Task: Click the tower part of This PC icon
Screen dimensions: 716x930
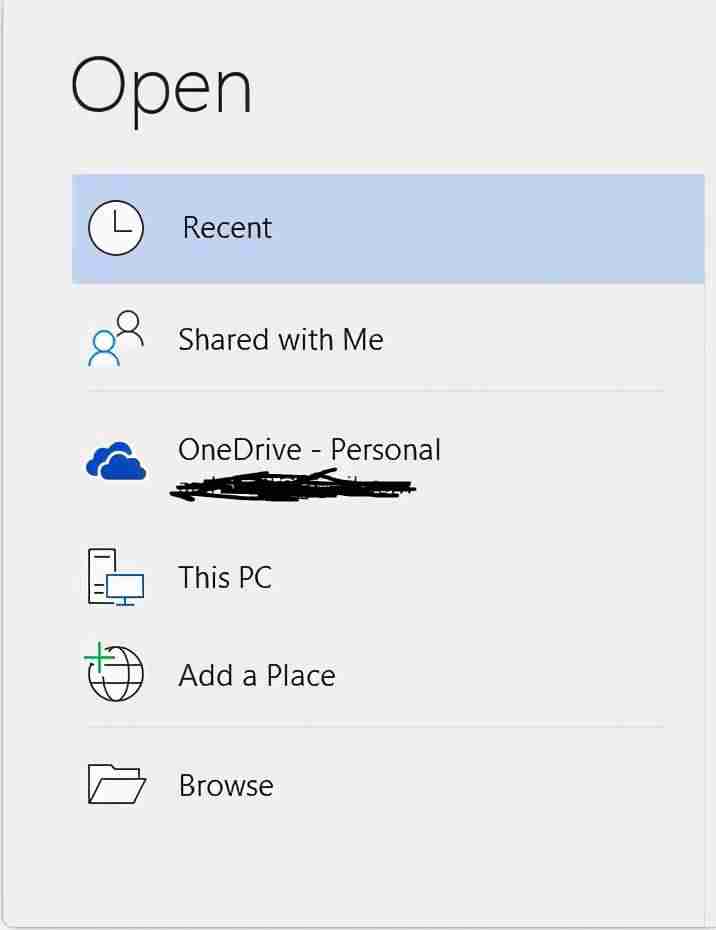Action: coord(100,575)
